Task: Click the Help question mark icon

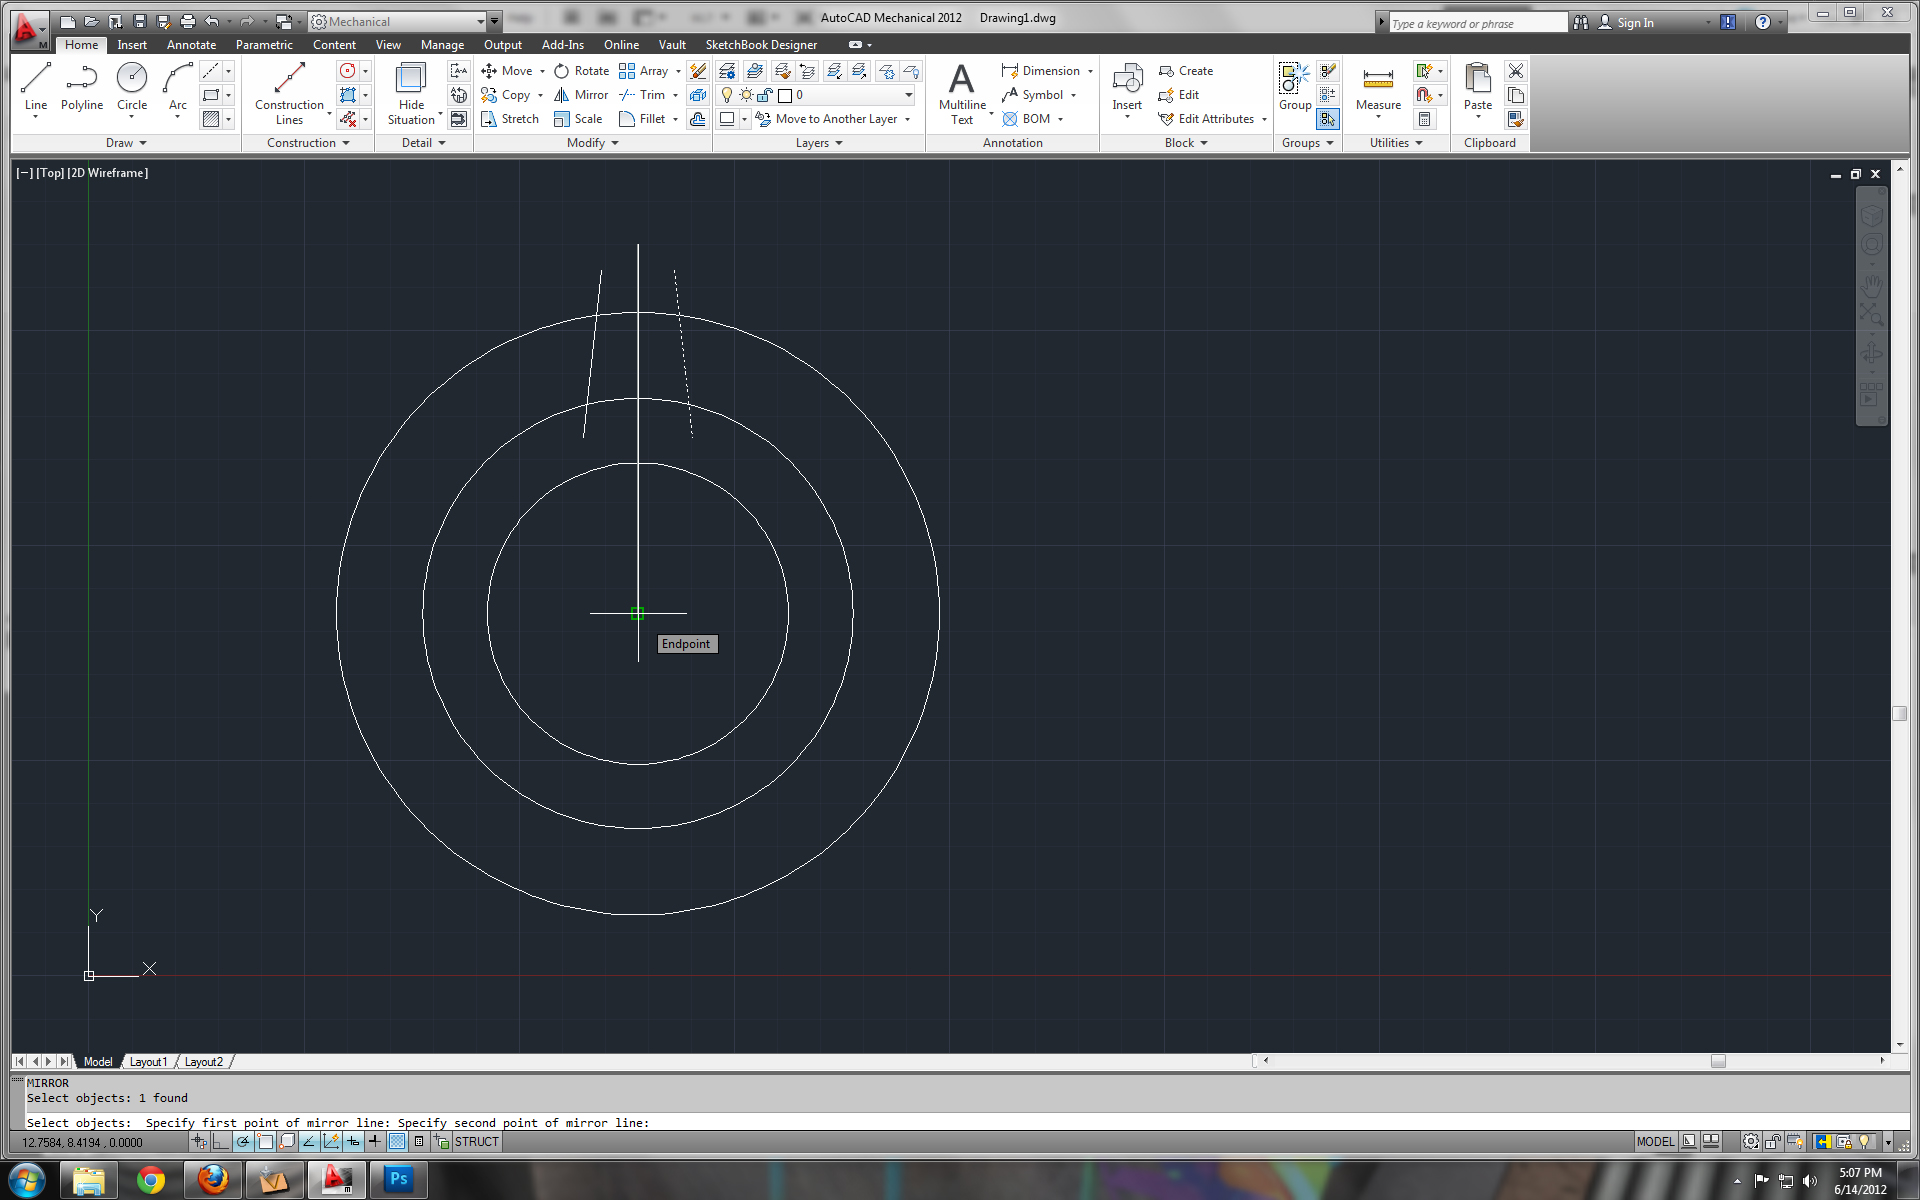Action: pyautogui.click(x=1762, y=22)
